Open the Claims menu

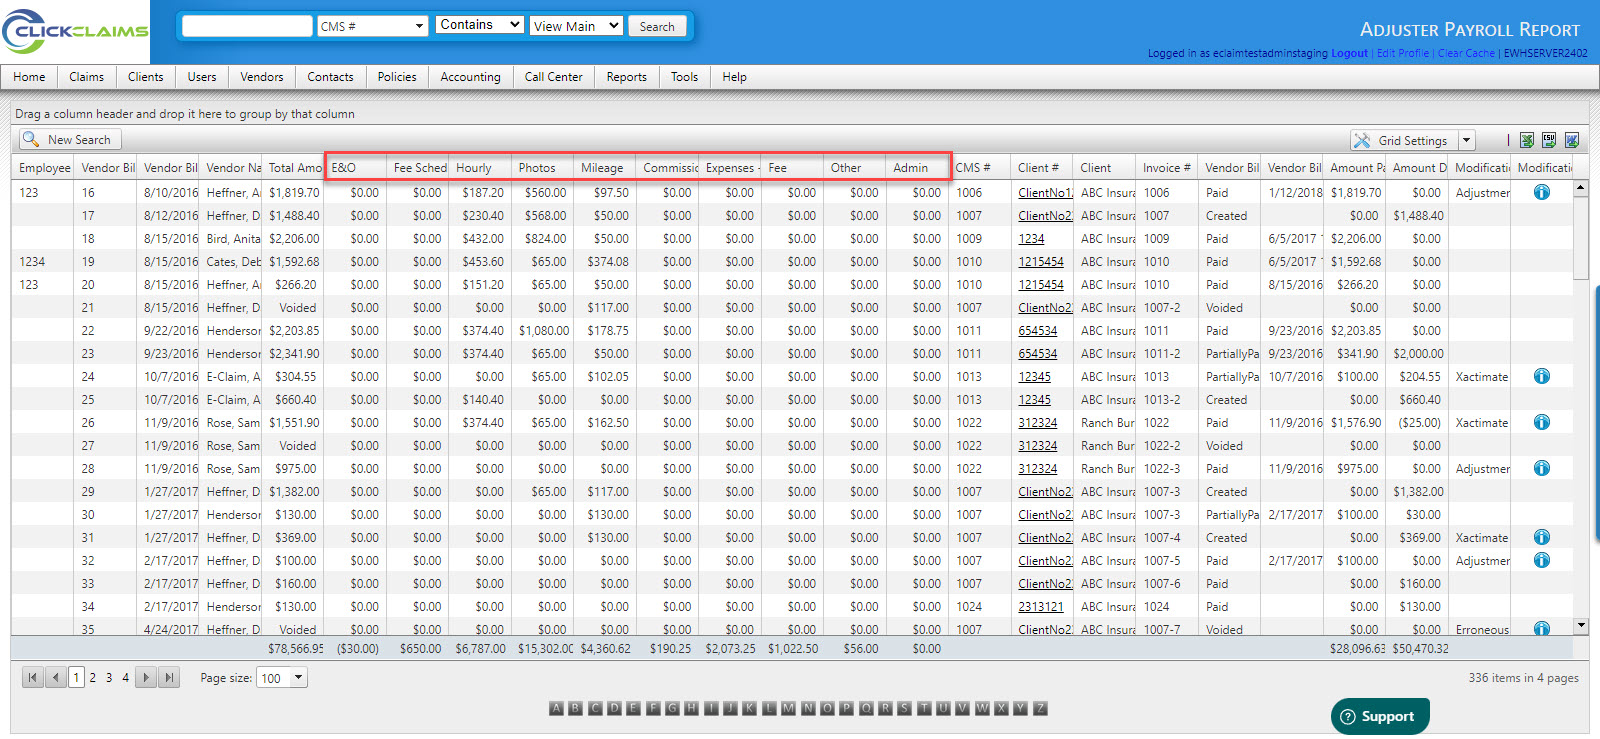click(87, 77)
